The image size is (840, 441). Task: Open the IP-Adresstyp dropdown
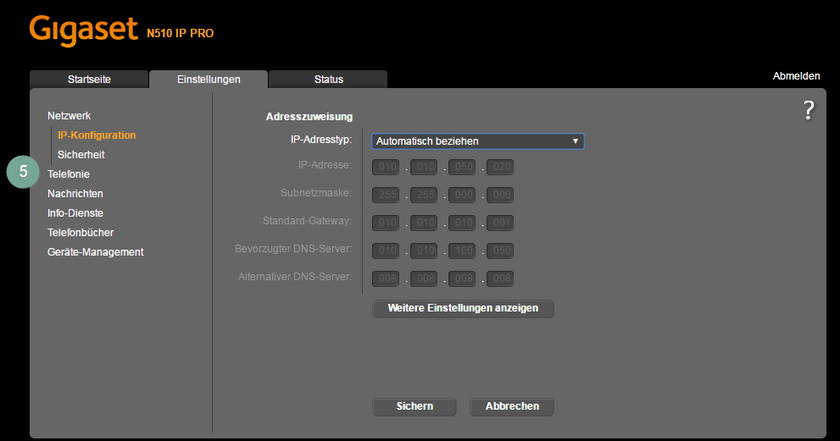(477, 141)
